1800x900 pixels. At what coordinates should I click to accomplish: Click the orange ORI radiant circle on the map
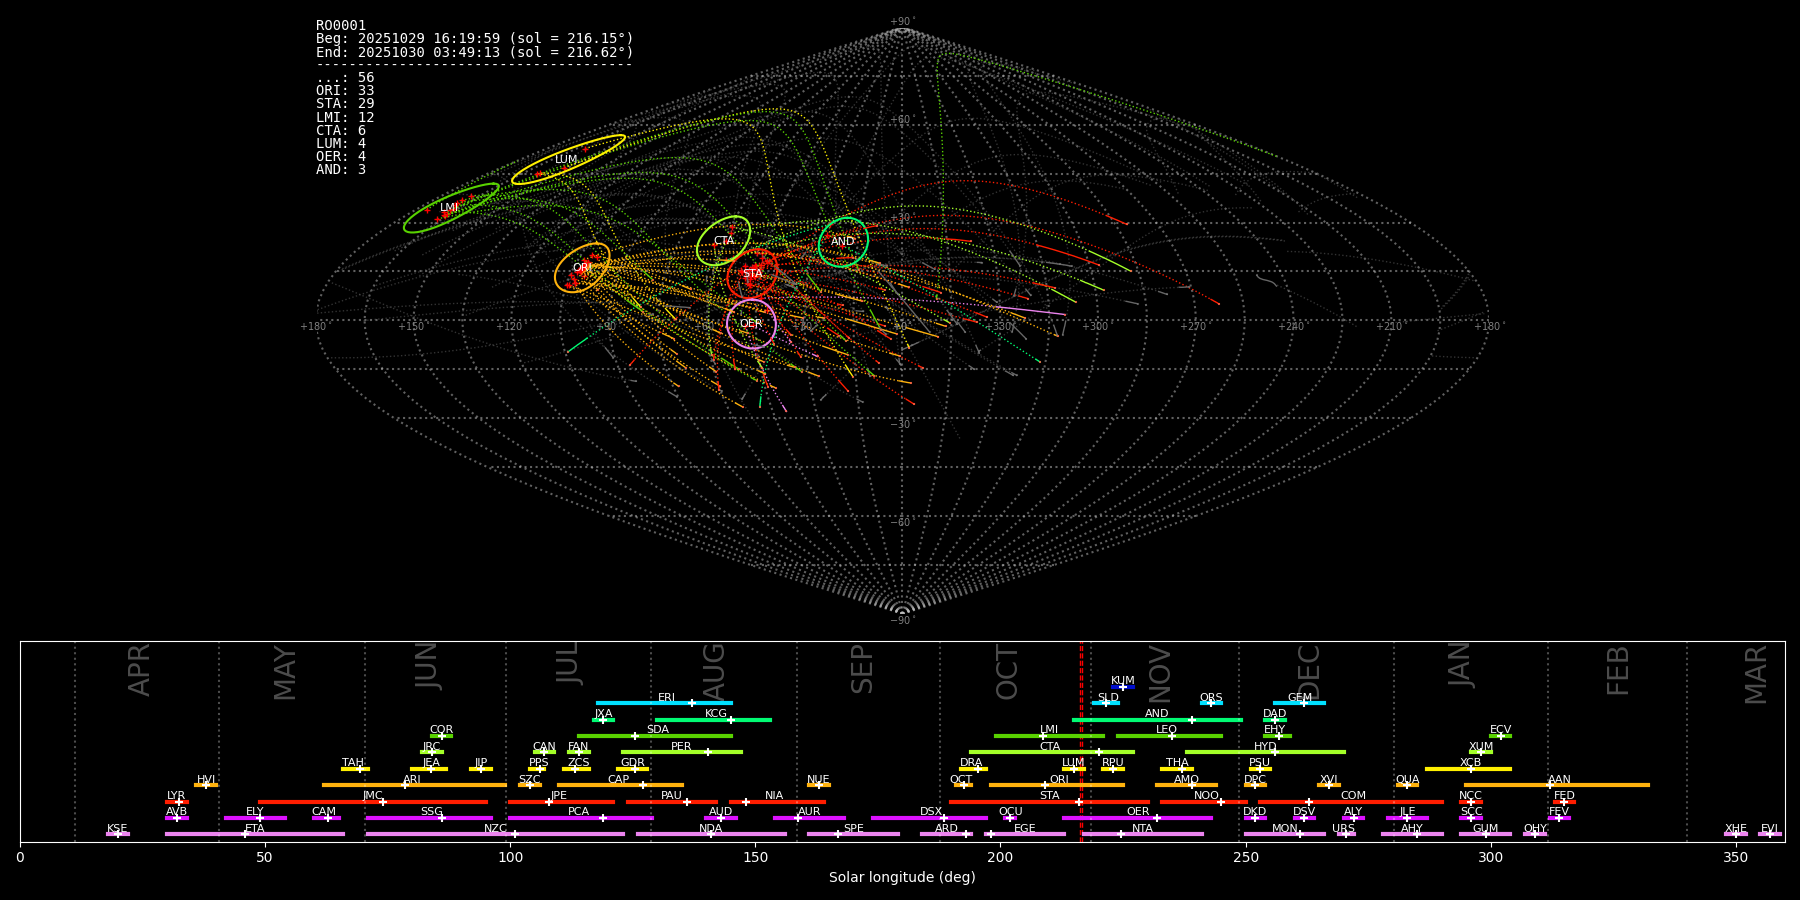pos(582,268)
